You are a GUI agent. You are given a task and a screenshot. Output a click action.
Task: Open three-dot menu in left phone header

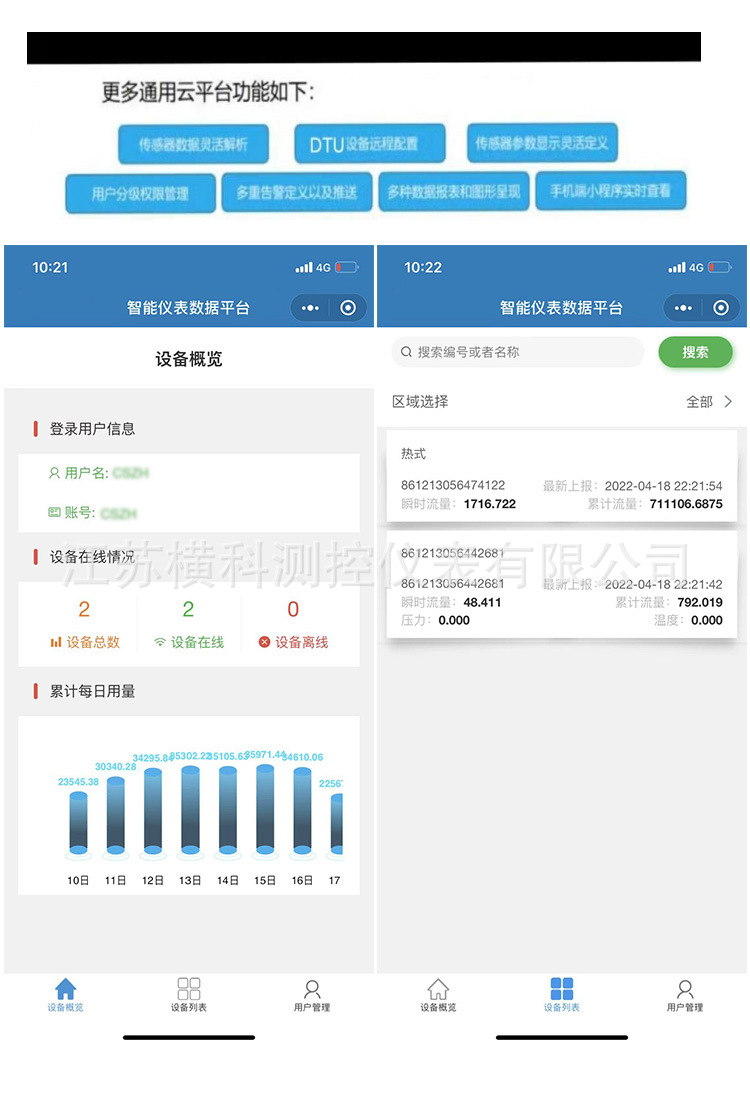(x=310, y=308)
